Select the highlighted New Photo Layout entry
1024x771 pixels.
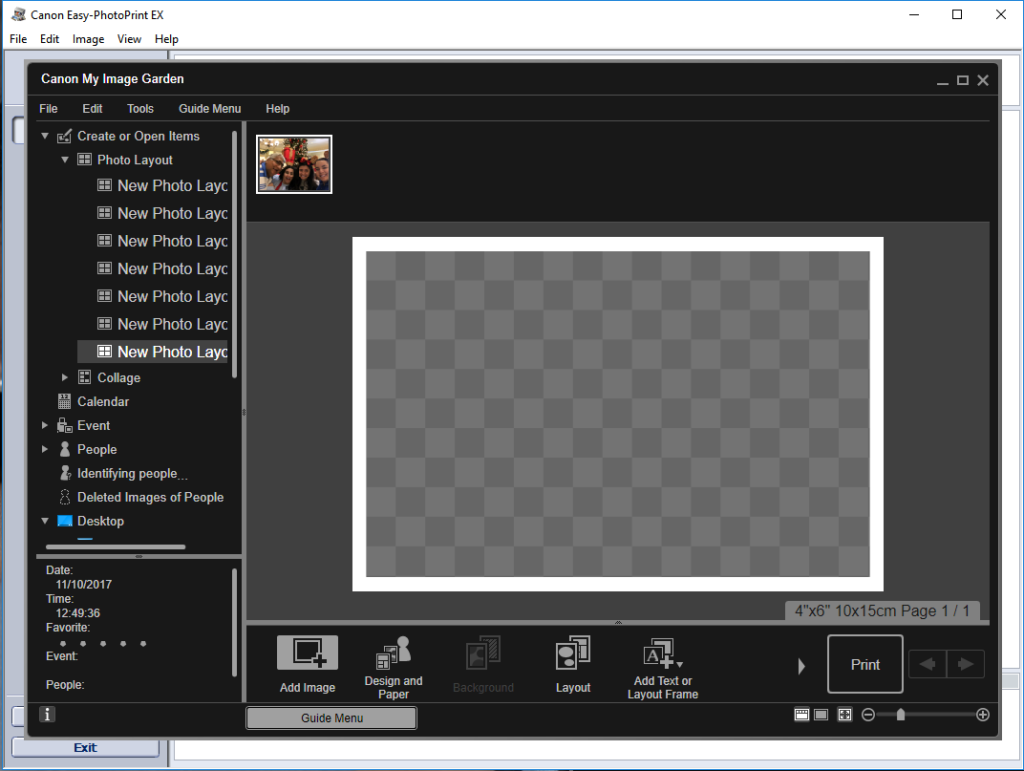point(152,352)
